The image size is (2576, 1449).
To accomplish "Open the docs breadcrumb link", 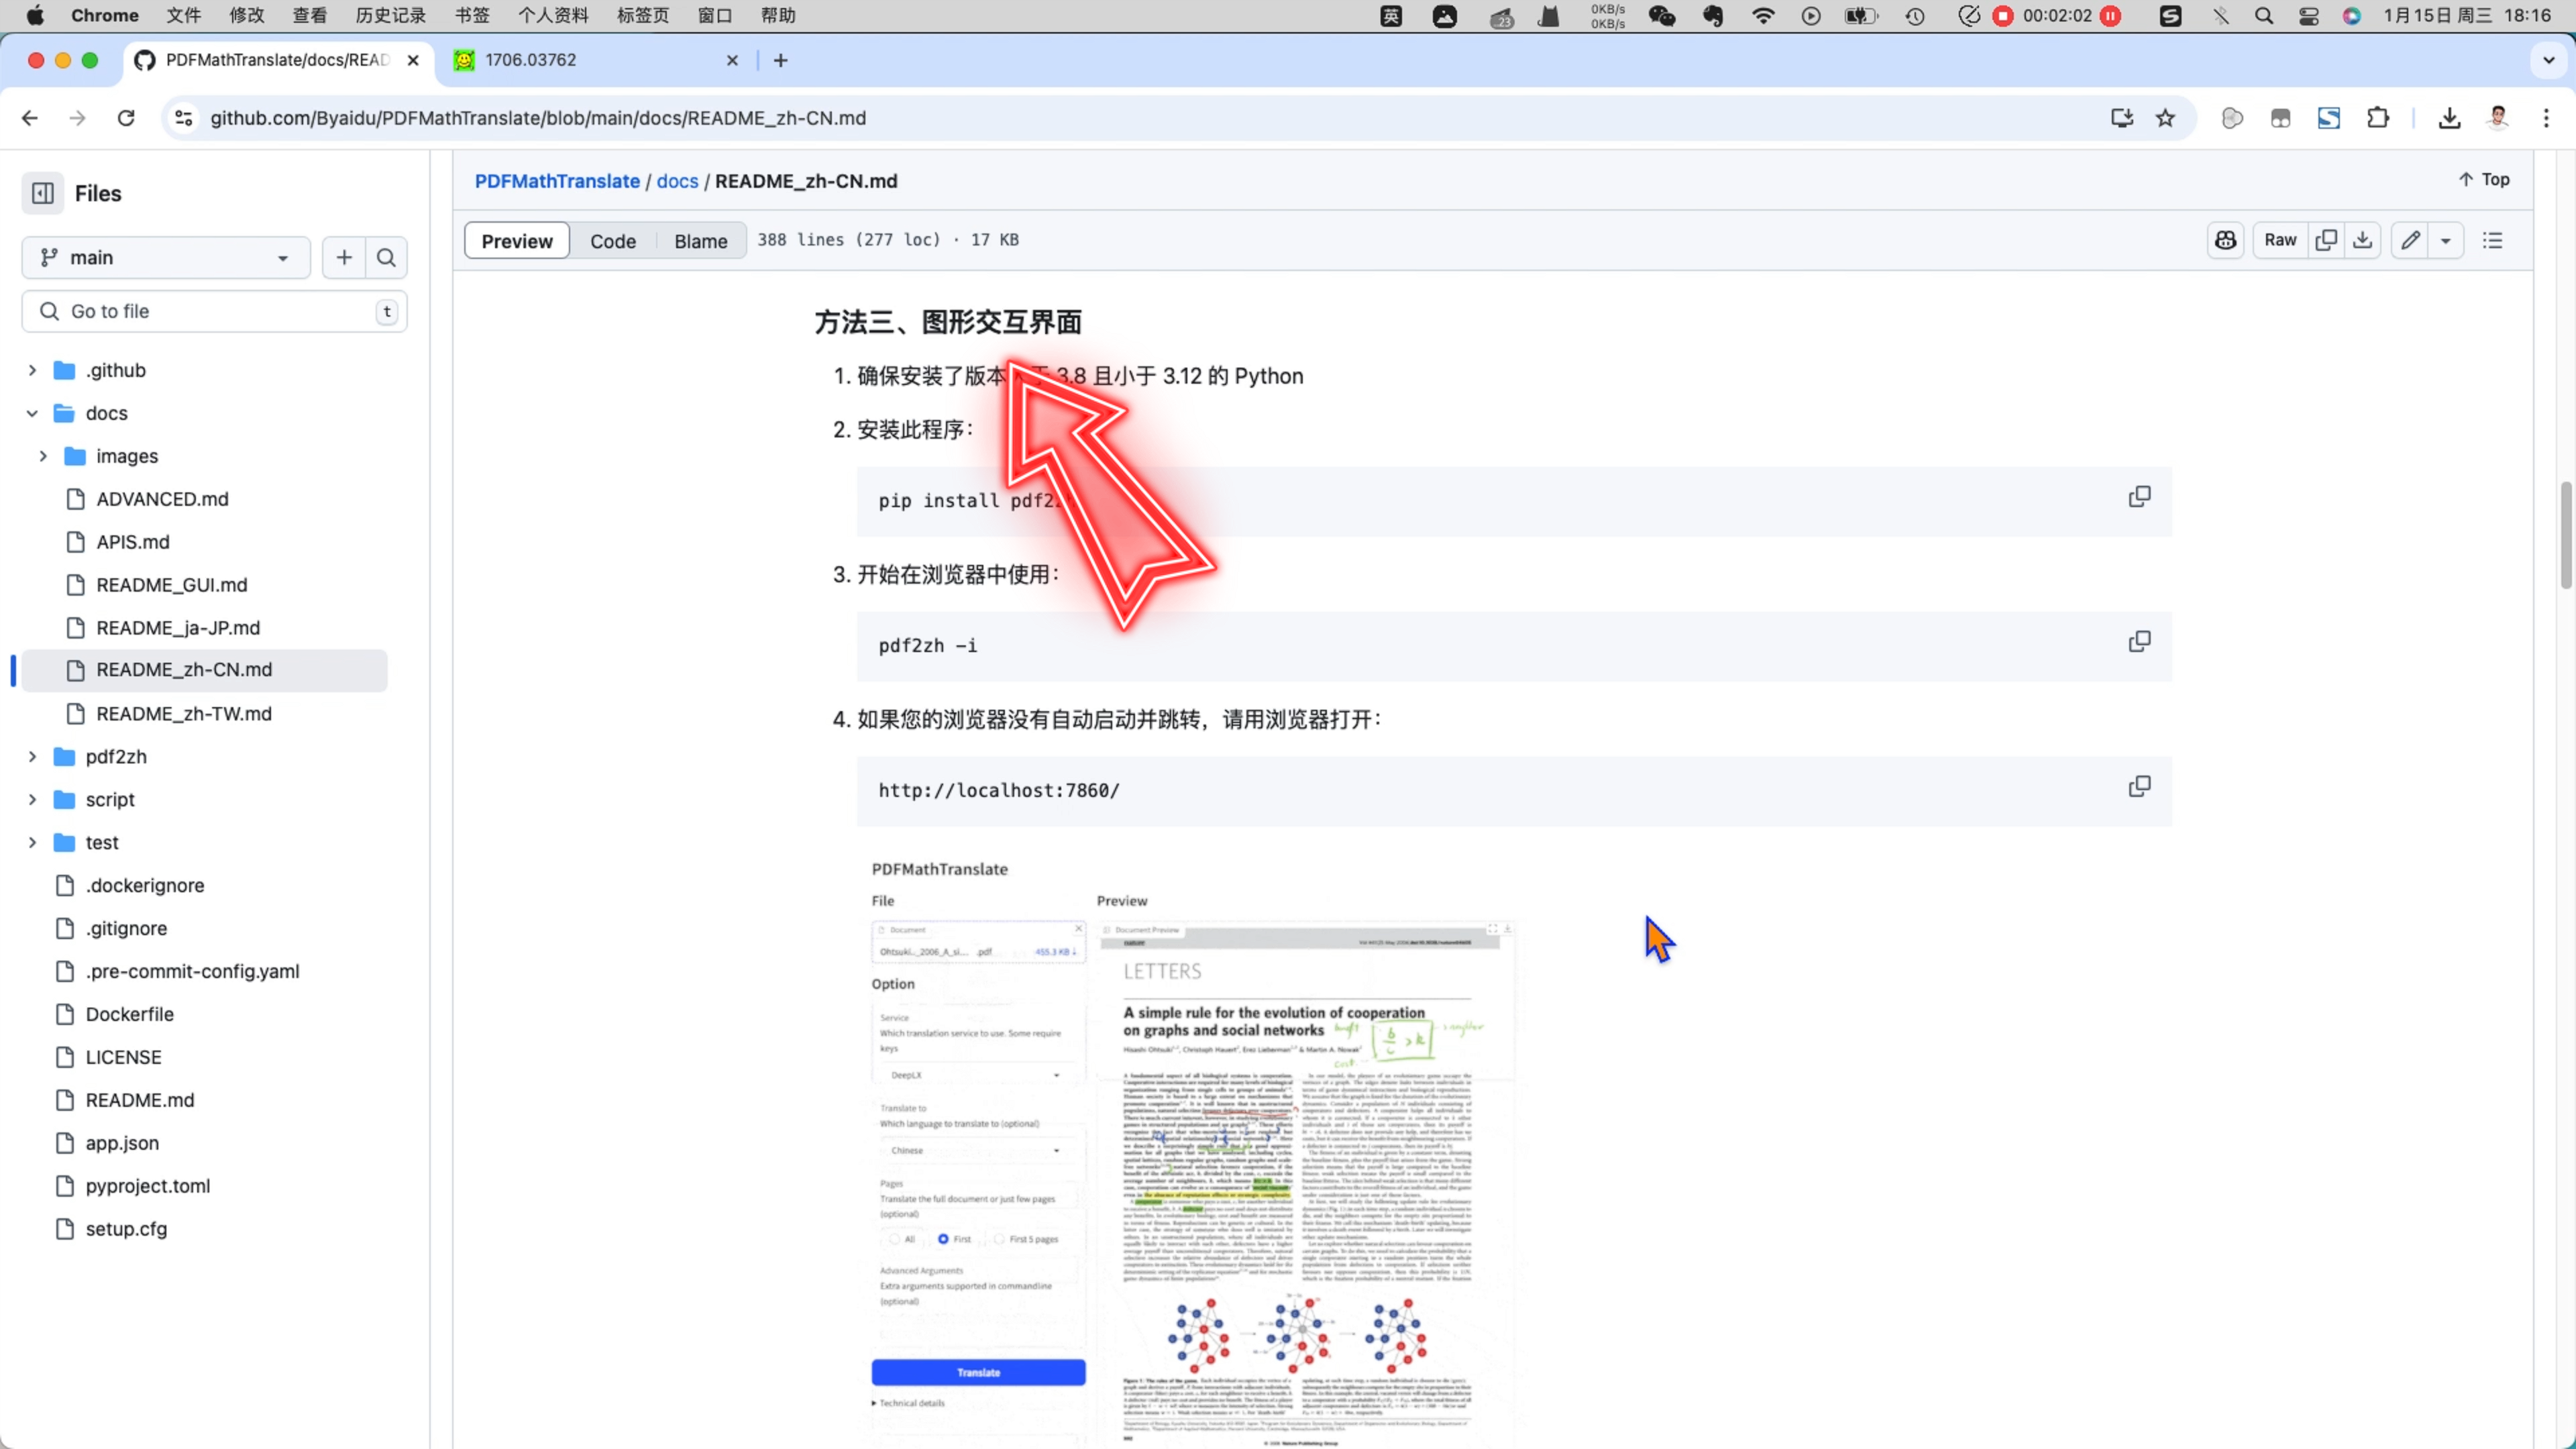I will tap(677, 181).
